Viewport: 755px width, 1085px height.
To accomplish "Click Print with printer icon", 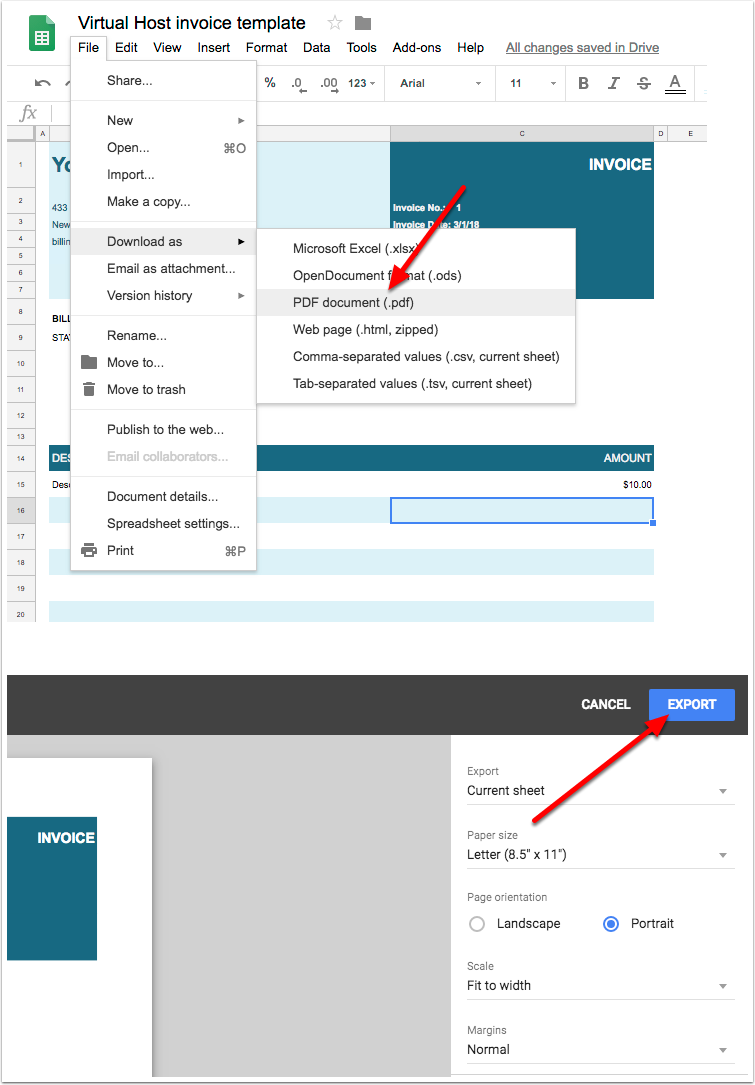I will (x=163, y=551).
